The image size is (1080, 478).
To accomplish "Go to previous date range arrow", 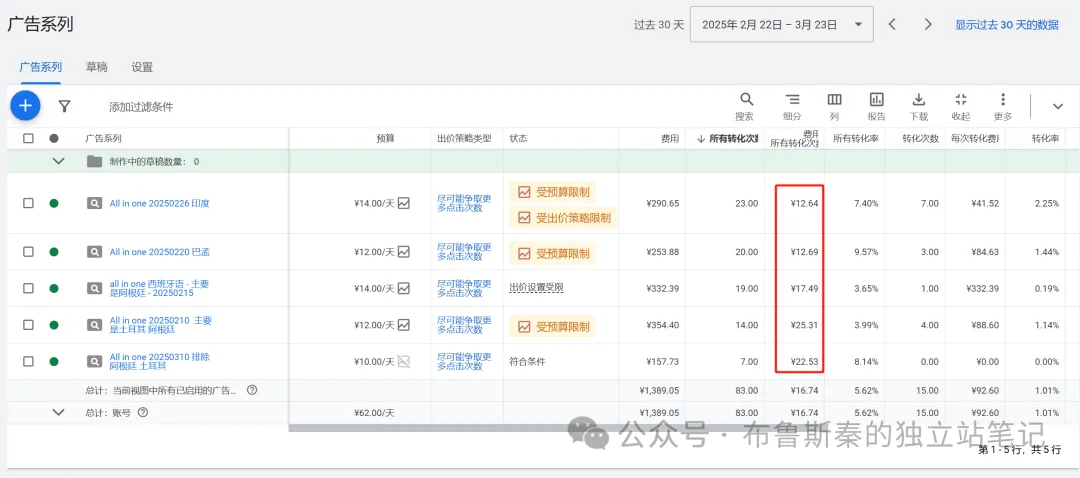I will (892, 24).
